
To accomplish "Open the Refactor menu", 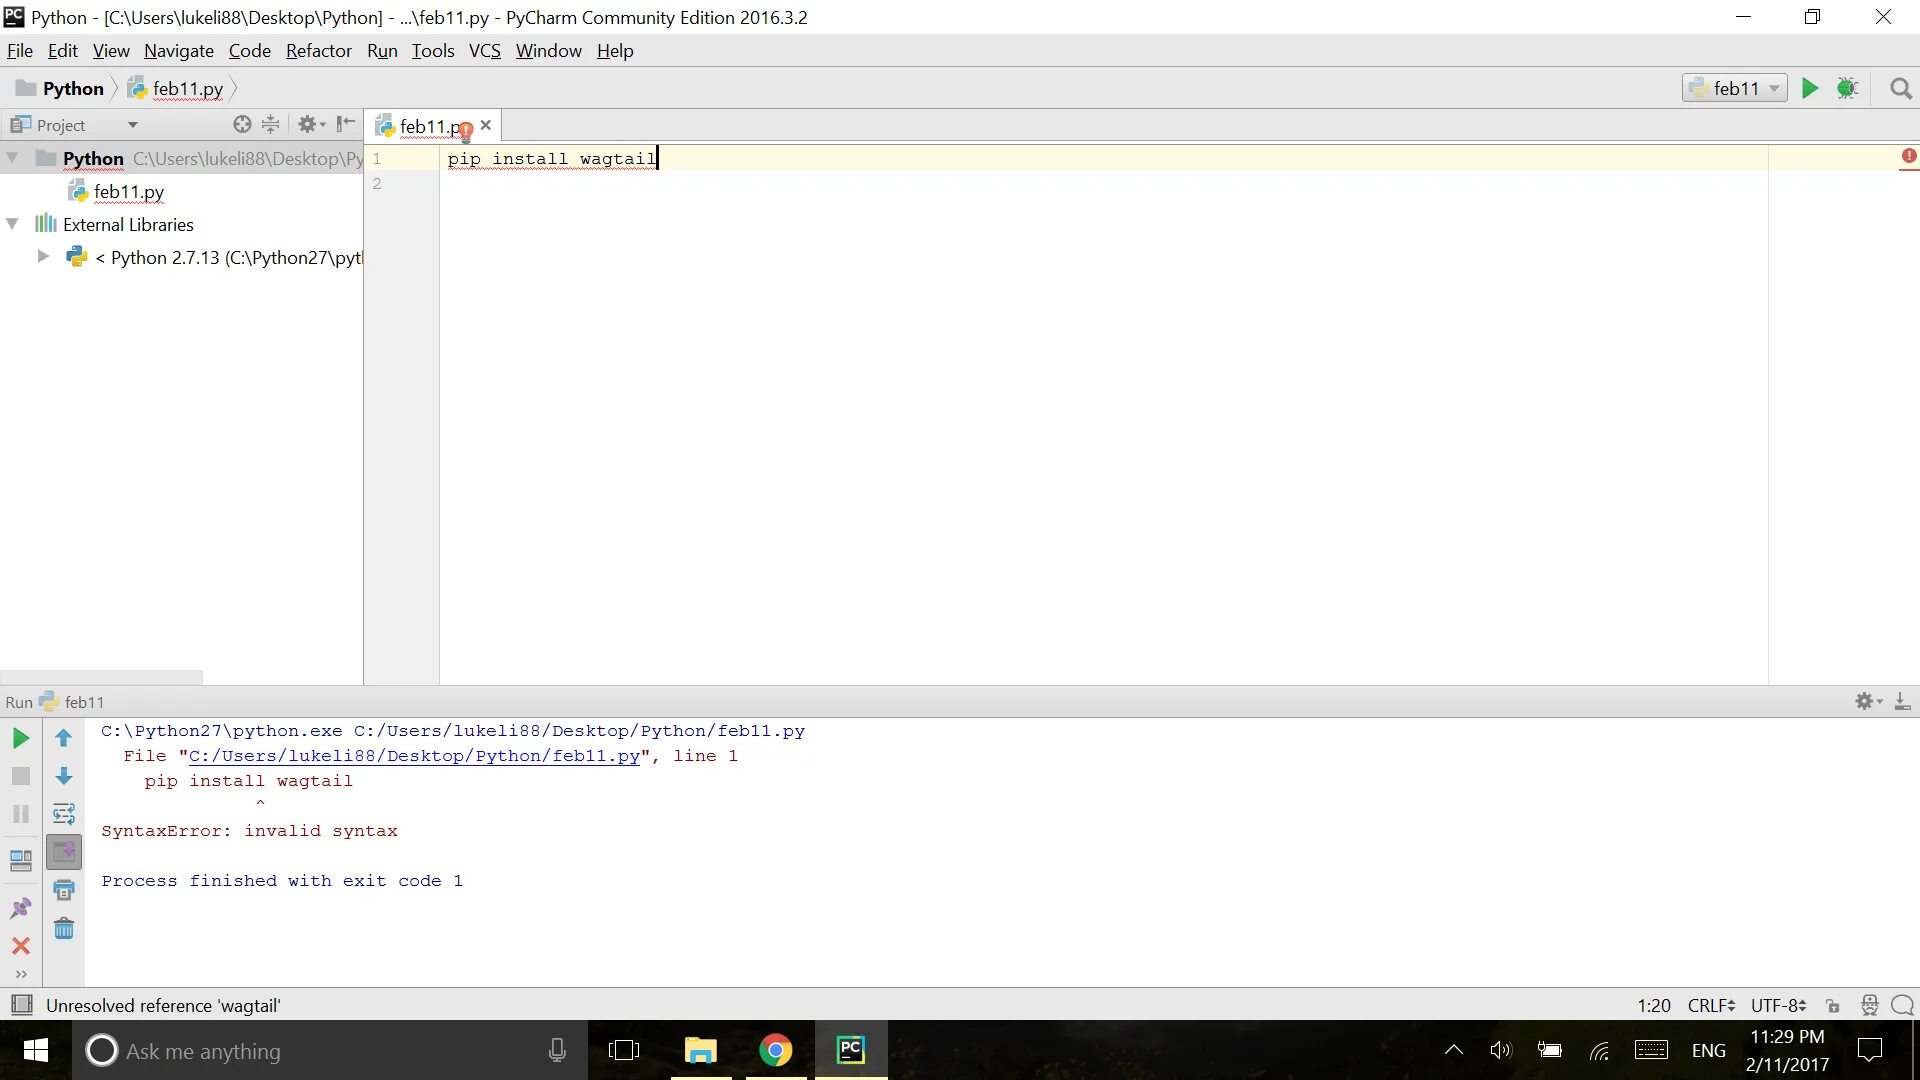I will (x=318, y=51).
